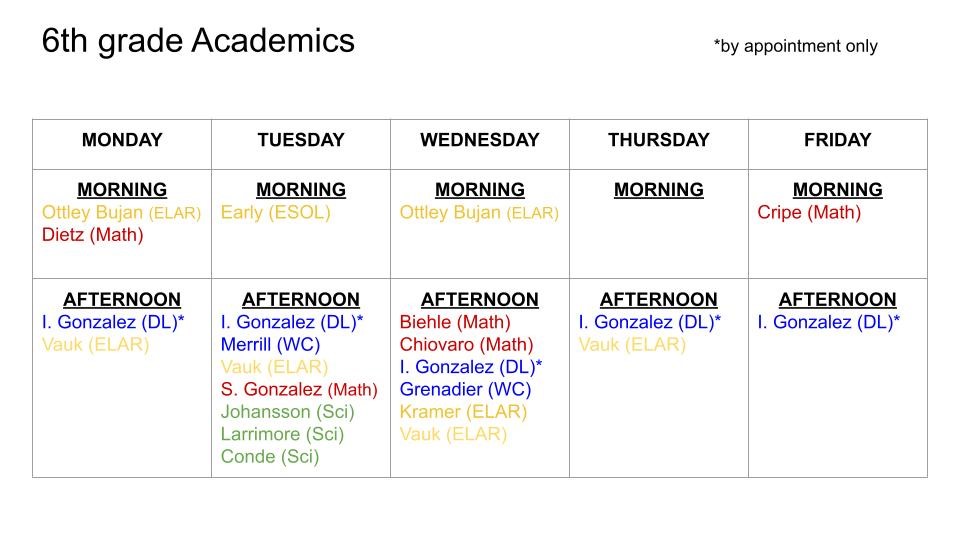The width and height of the screenshot is (960, 540).
Task: Select Ottley Bujan (ELAR) under Wednesday morning
Action: (479, 213)
